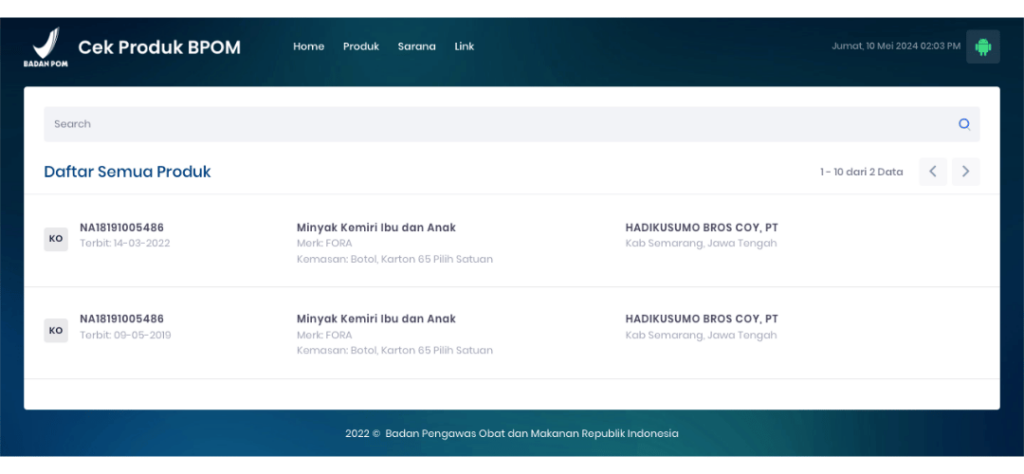Viewport: 1024px width, 474px height.
Task: Click the Badan POM logo
Action: pyautogui.click(x=43, y=47)
